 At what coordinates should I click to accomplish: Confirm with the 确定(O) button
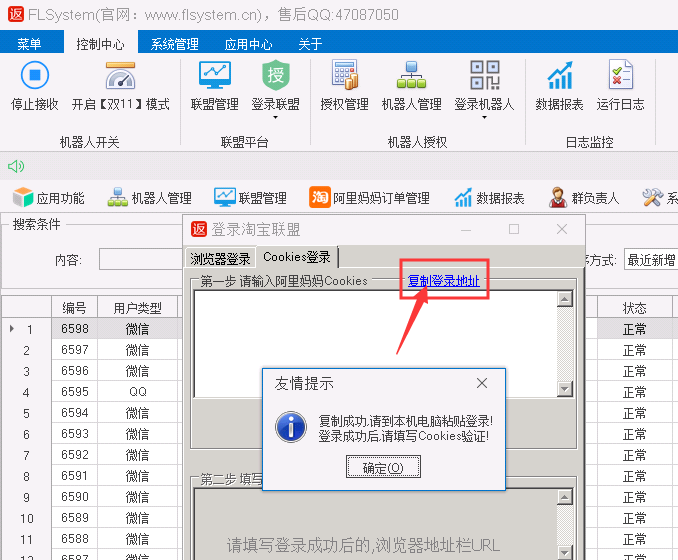point(383,467)
